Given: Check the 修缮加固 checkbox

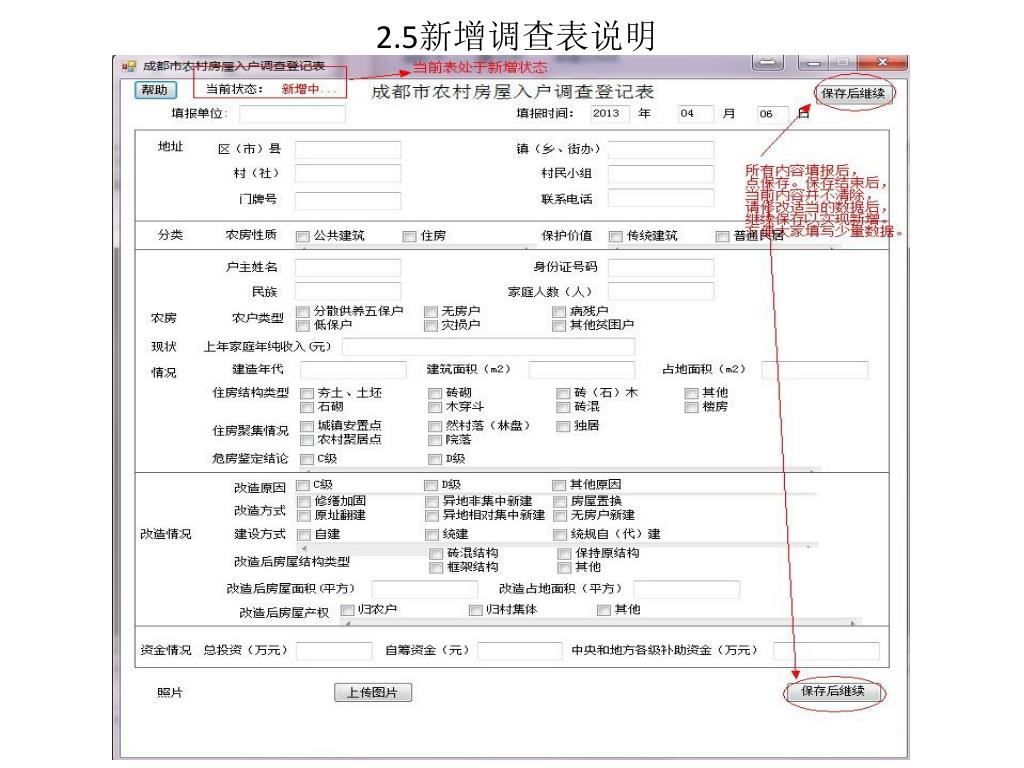Looking at the screenshot, I should point(304,502).
